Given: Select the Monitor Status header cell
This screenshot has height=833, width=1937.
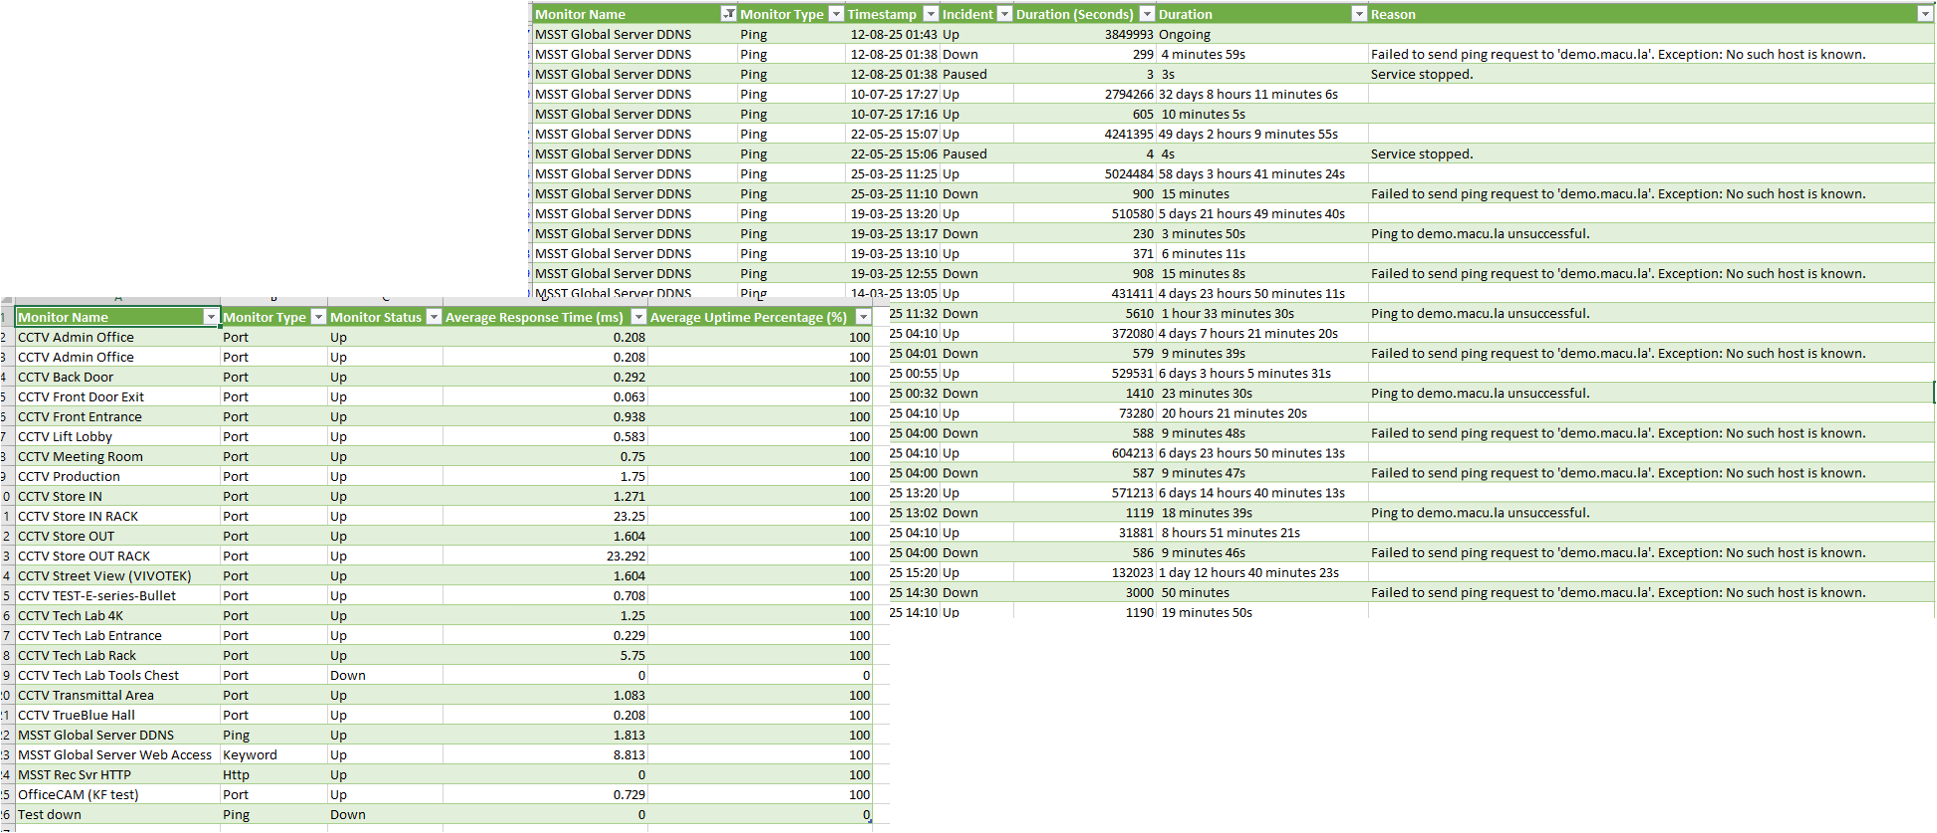Looking at the screenshot, I should tap(376, 317).
